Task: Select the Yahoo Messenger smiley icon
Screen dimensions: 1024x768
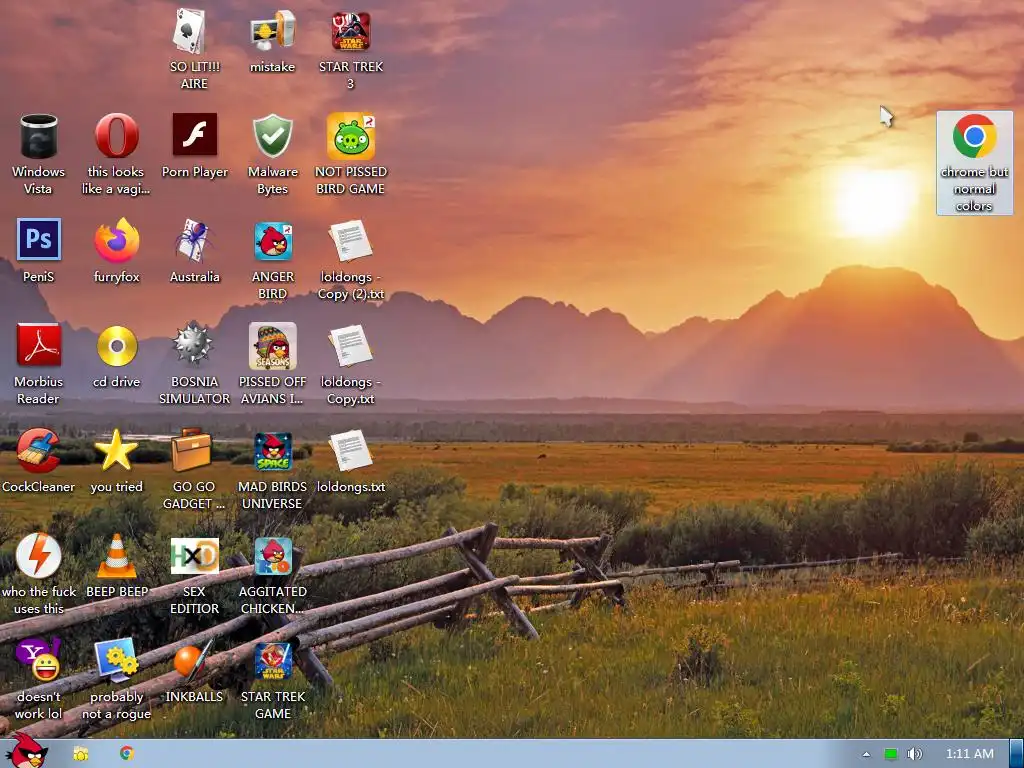Action: click(x=39, y=660)
